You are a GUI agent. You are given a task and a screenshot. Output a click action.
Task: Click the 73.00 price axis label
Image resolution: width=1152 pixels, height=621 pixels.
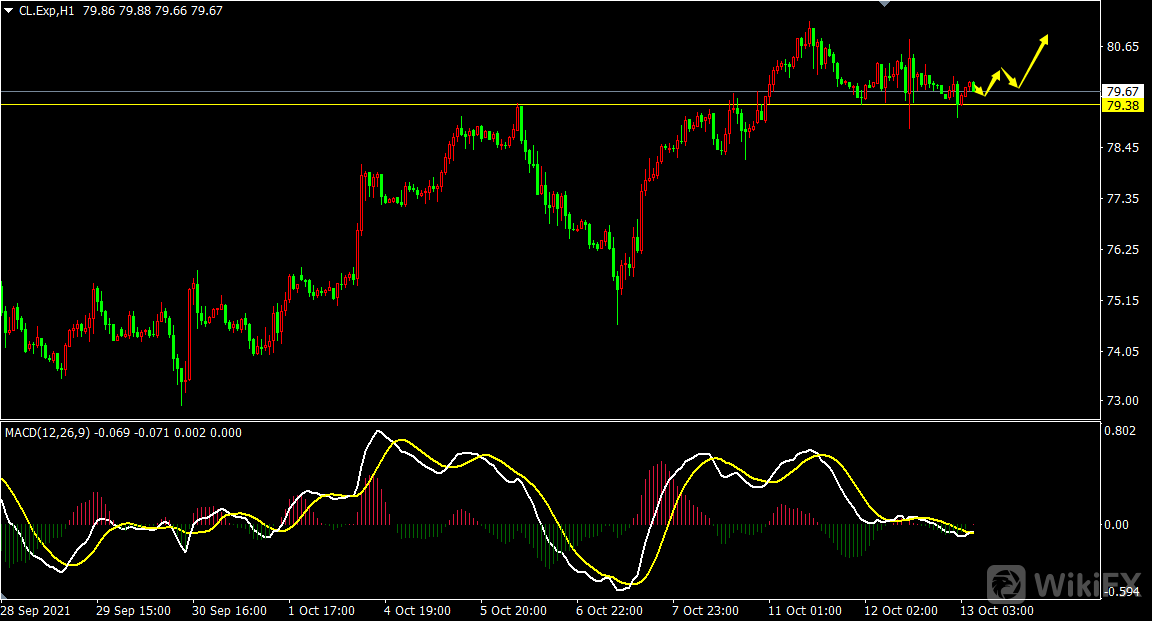point(1123,401)
